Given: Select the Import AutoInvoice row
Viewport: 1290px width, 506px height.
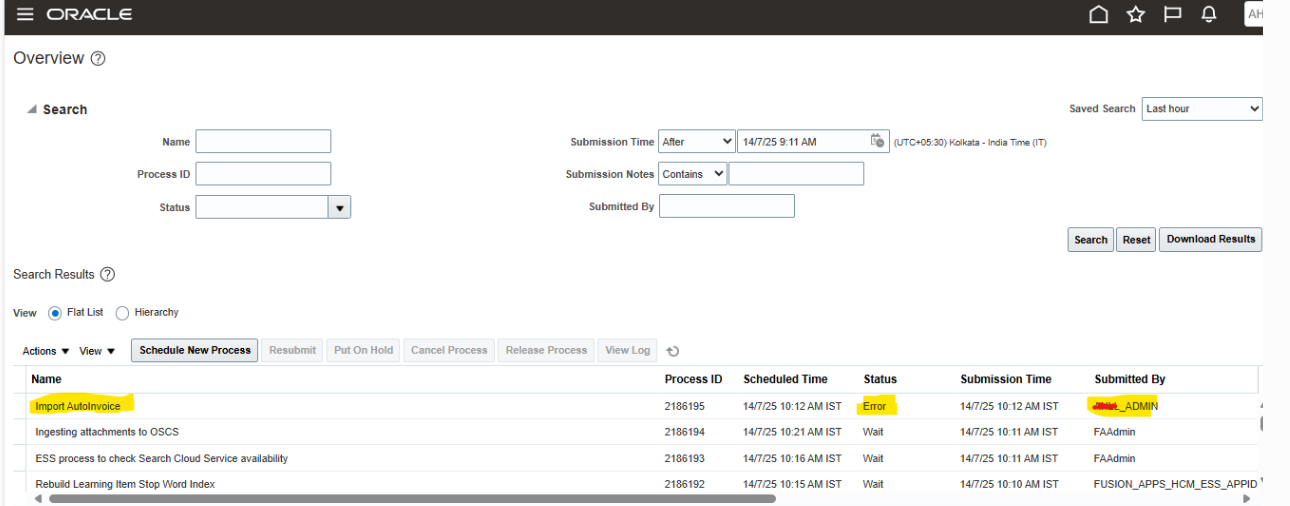Looking at the screenshot, I should pyautogui.click(x=640, y=406).
